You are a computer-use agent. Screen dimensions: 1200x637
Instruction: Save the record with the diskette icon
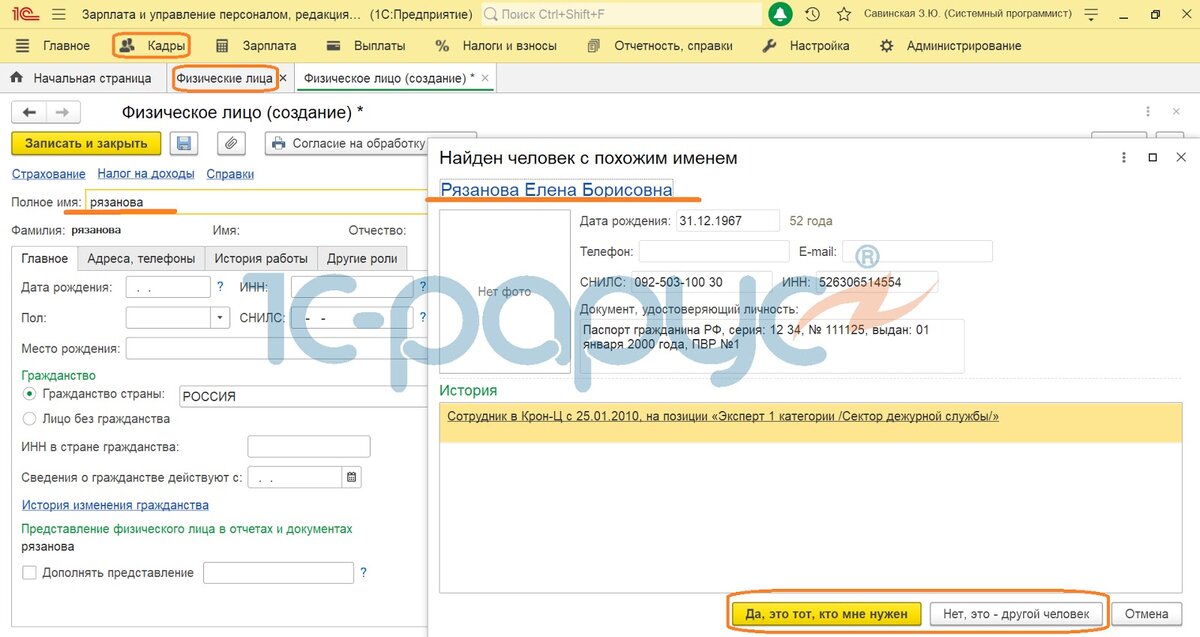coord(184,144)
